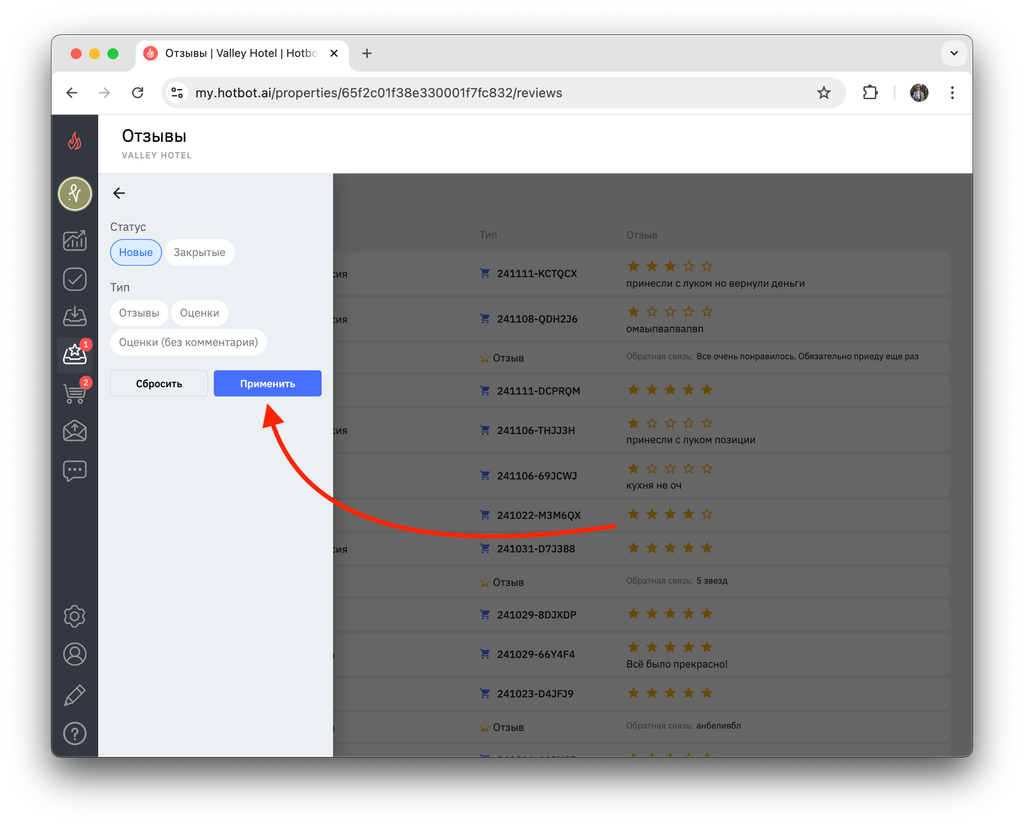
Task: Click the Применить apply button
Action: click(x=267, y=383)
